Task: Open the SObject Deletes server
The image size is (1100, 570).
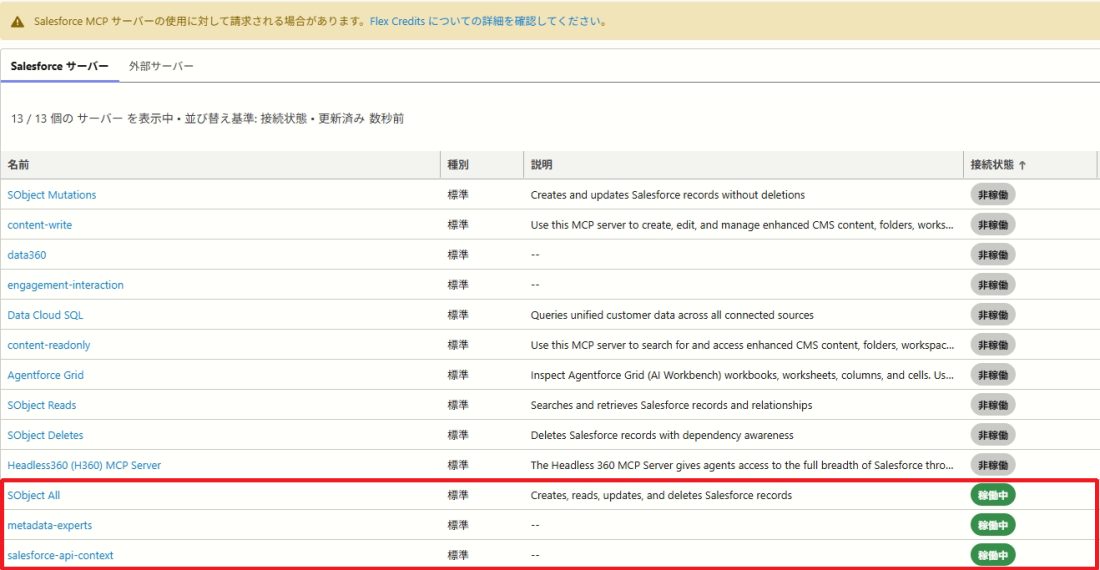Action: pyautogui.click(x=45, y=435)
